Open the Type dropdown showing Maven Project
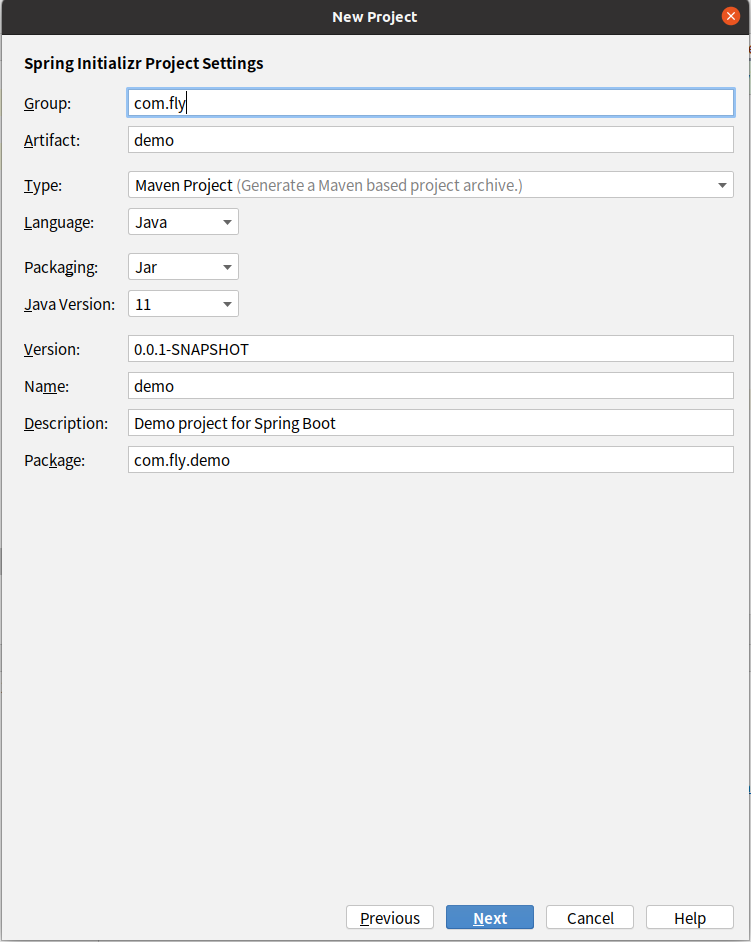This screenshot has height=942, width=751. click(x=431, y=185)
